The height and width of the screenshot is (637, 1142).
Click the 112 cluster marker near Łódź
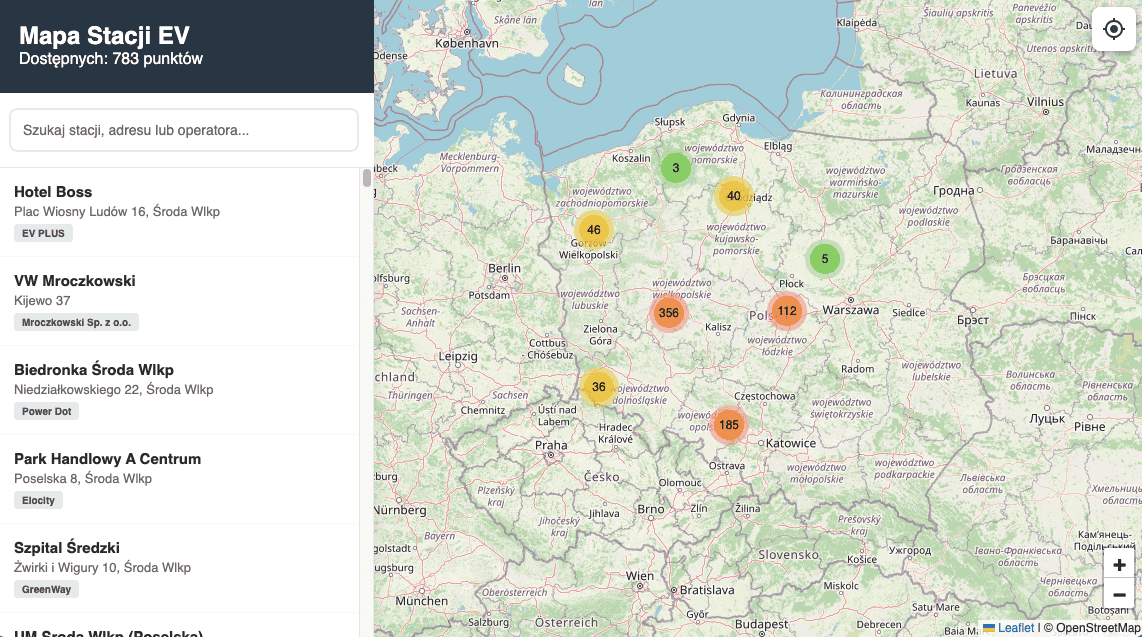tap(787, 311)
